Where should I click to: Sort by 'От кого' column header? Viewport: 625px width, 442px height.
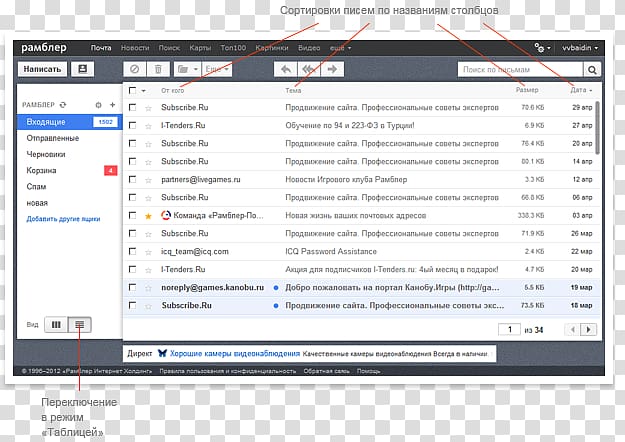point(173,90)
